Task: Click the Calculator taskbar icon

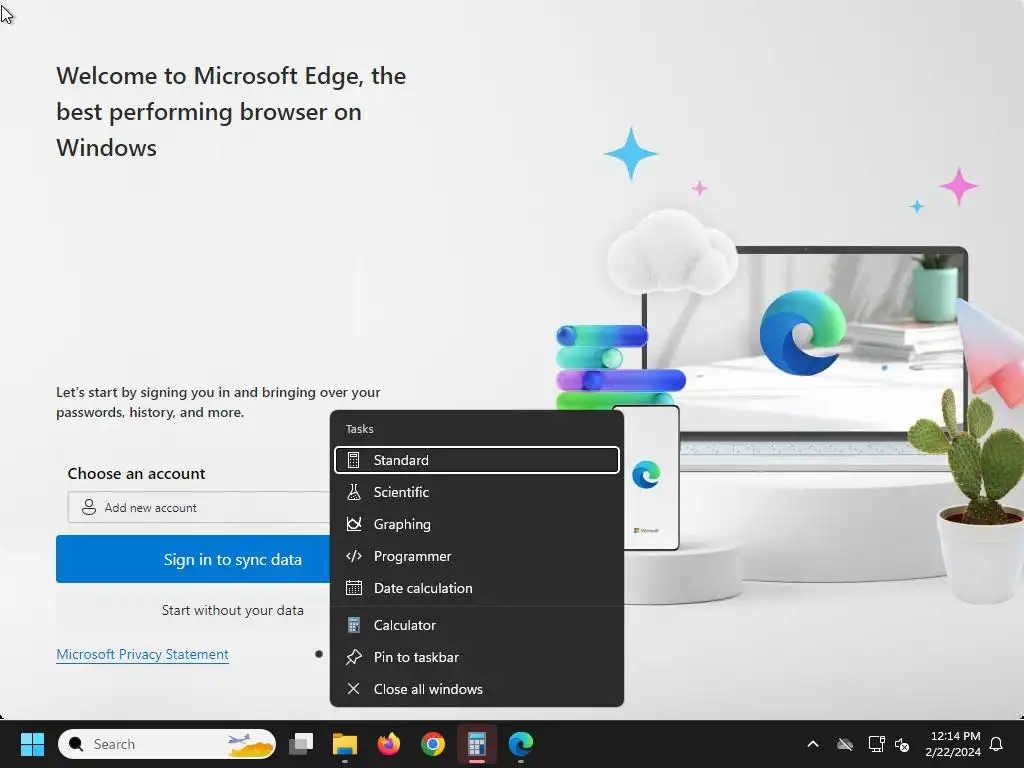Action: pyautogui.click(x=477, y=744)
